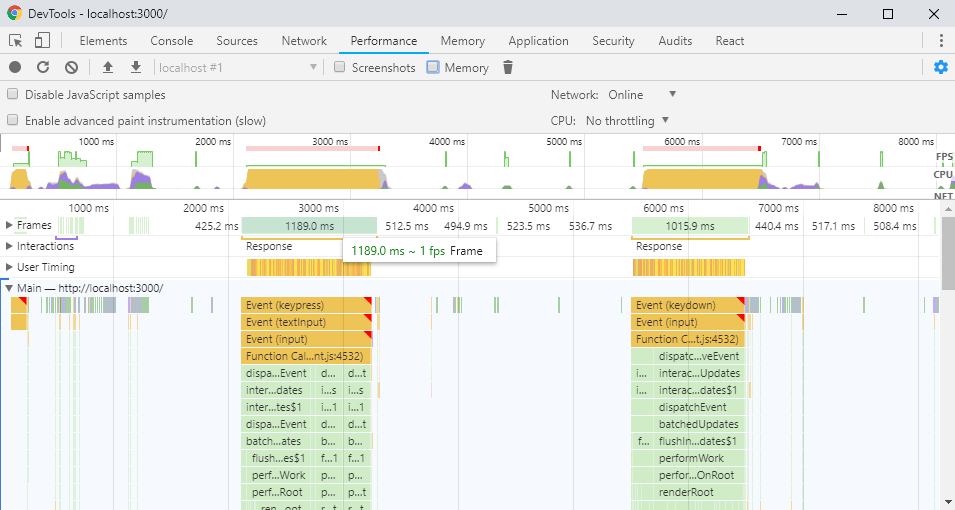Expand the Frames track
Screen dimensions: 955x510
10,225
